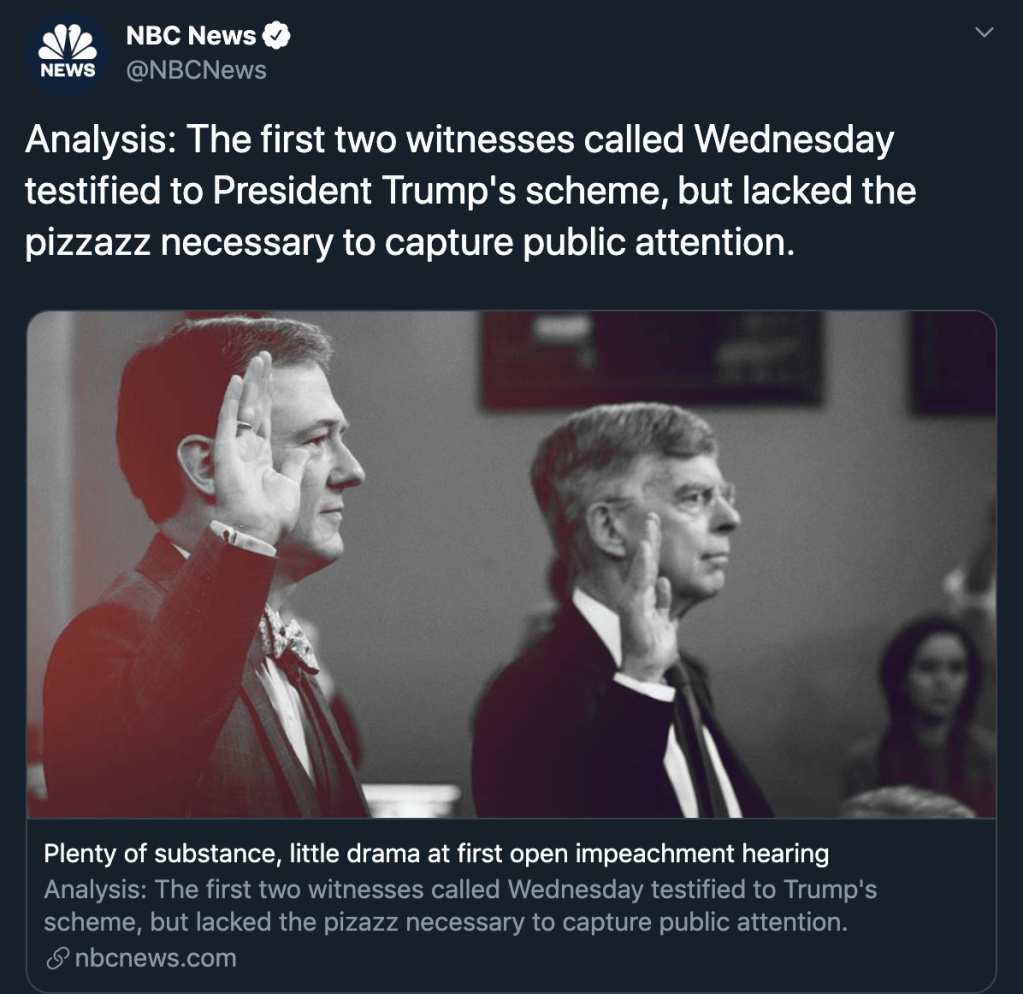The image size is (1023, 994).
Task: Click headline 'Plenty of substance, little drama'
Action: click(436, 853)
